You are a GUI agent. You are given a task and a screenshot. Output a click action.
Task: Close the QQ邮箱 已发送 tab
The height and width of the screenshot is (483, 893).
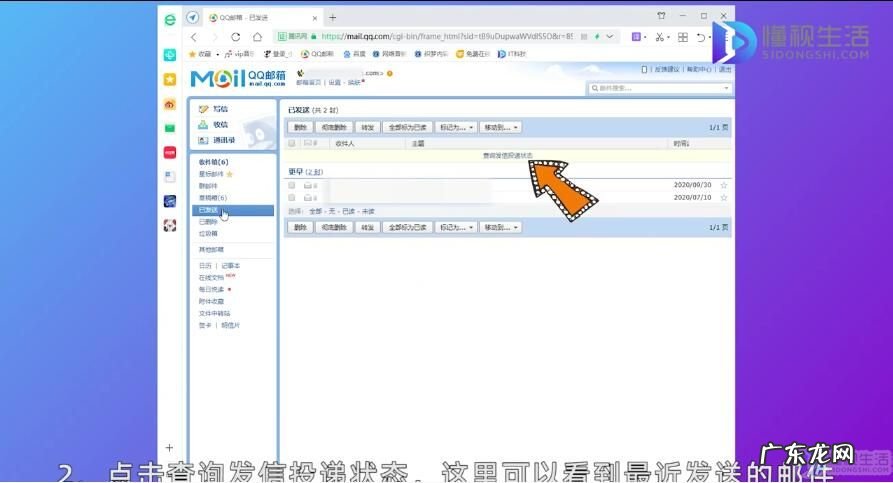pos(315,18)
